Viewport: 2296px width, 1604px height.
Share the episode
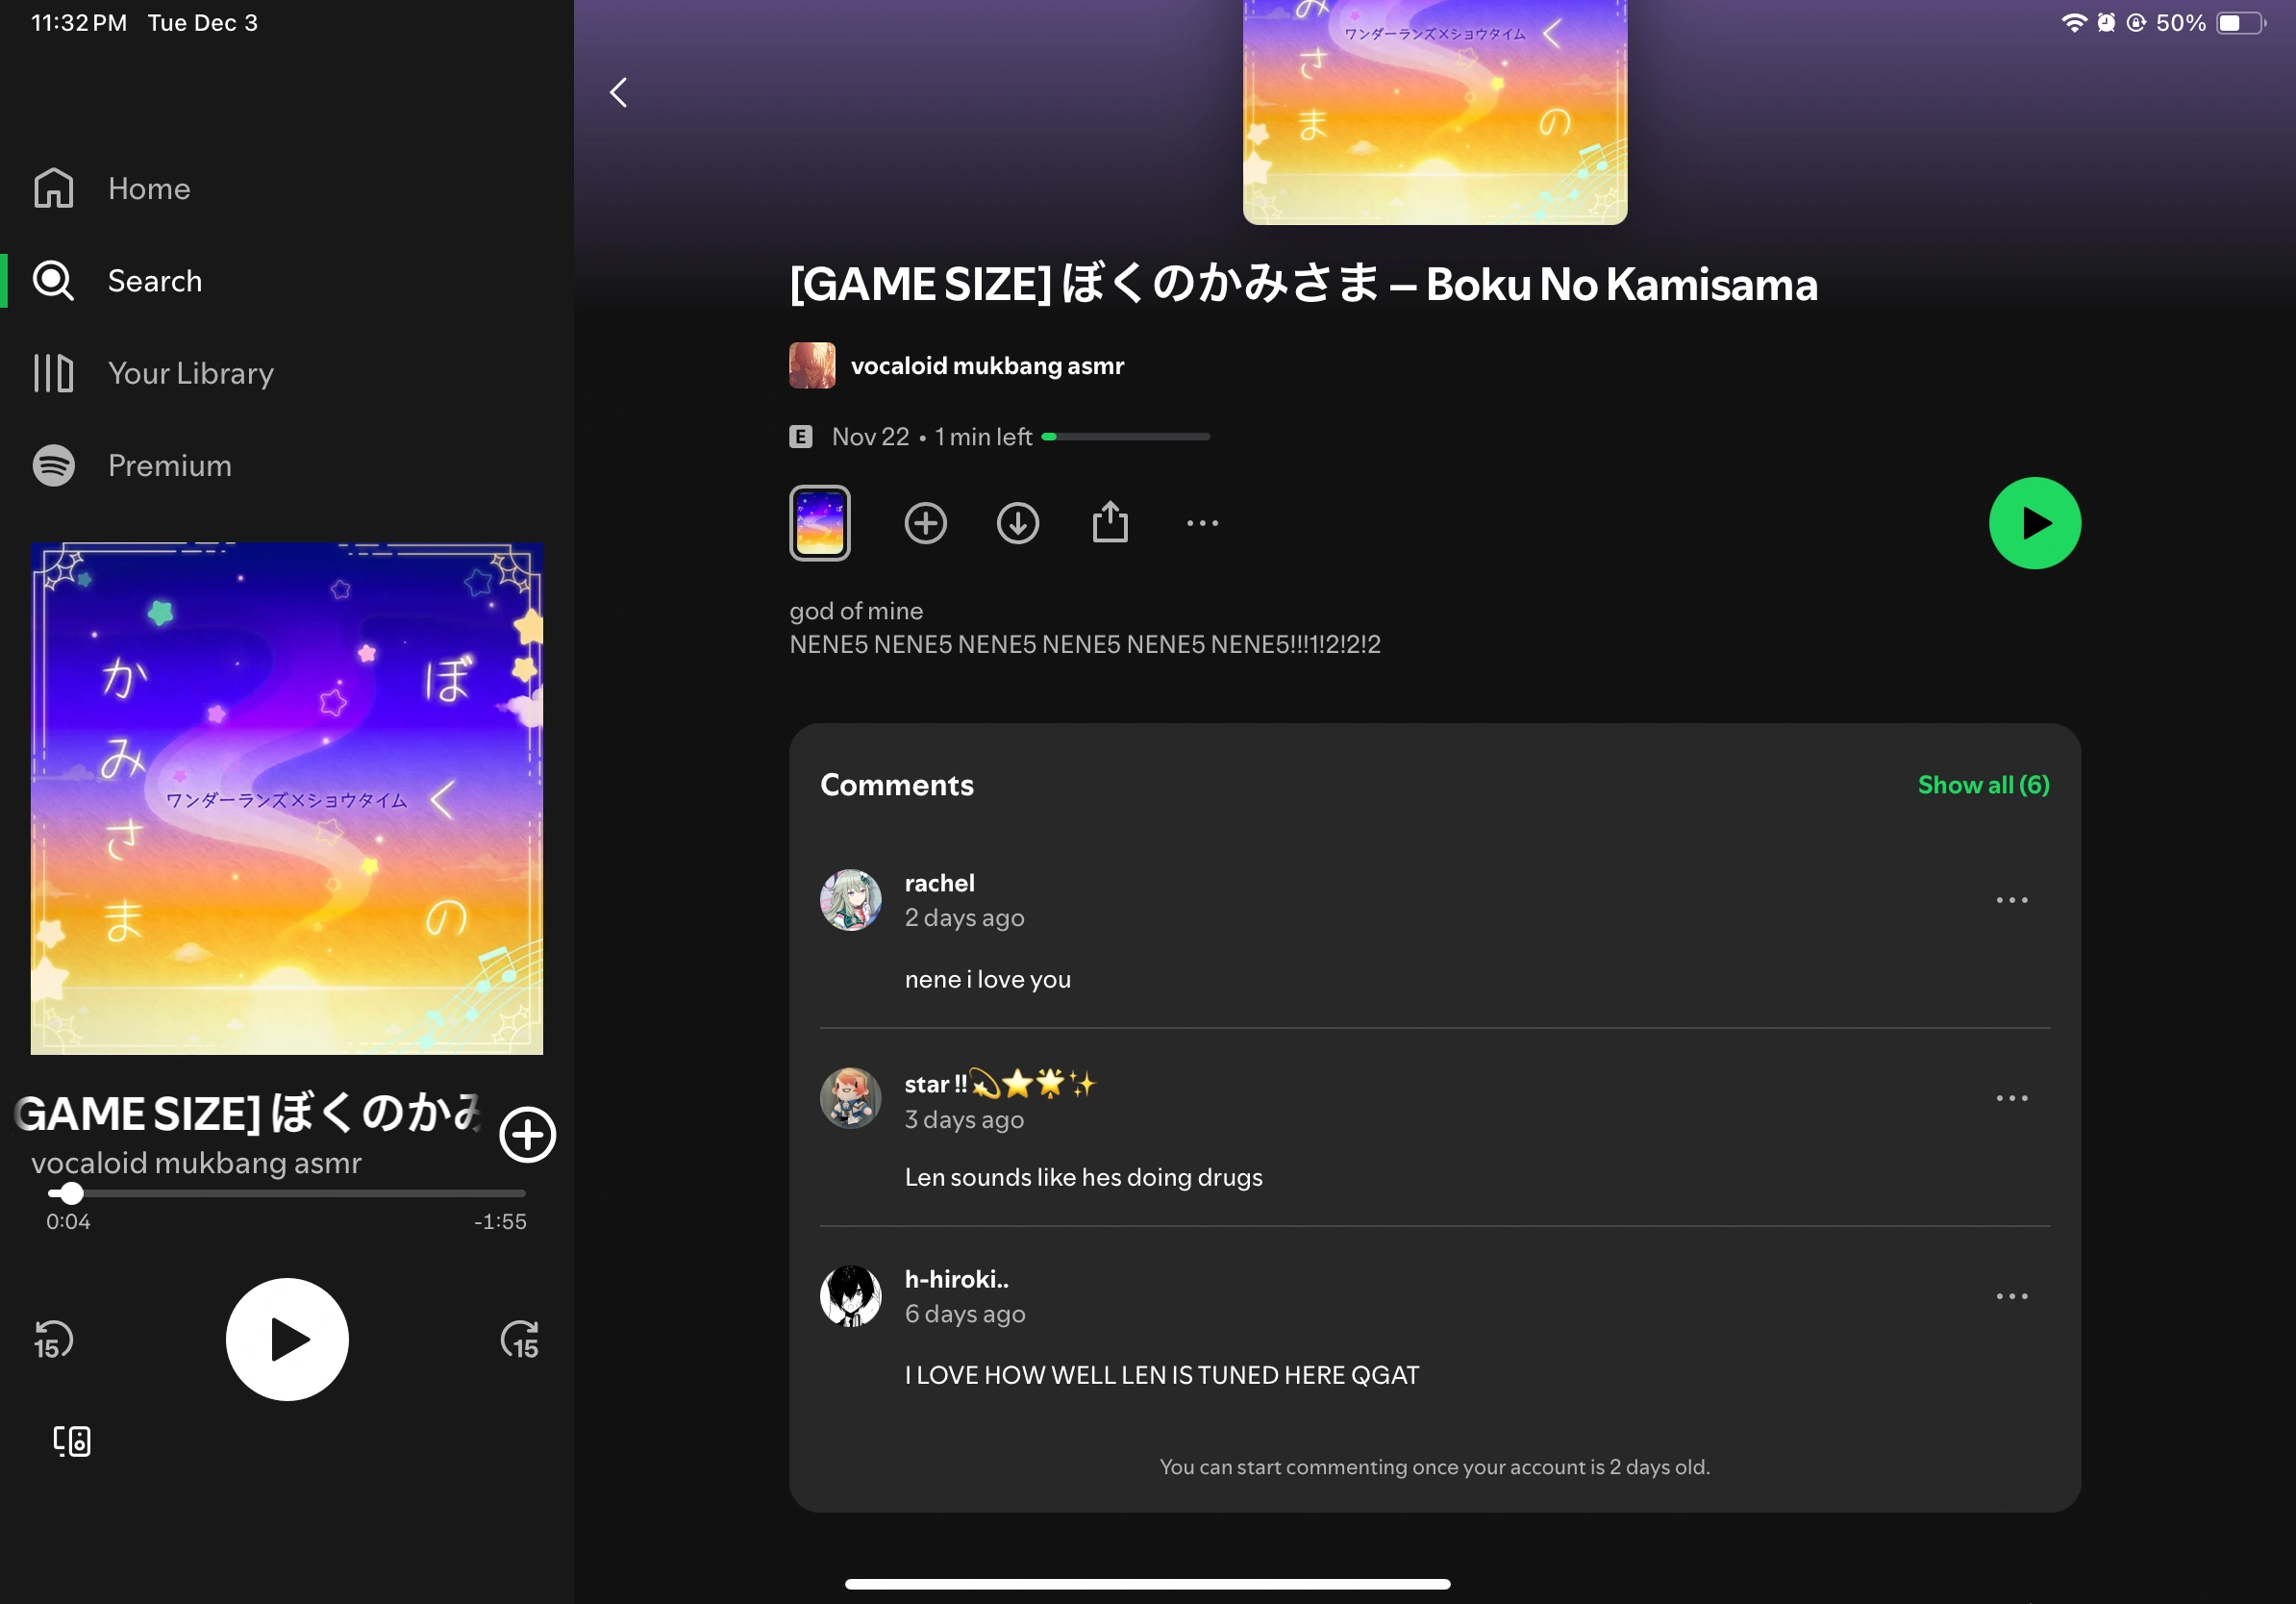point(1110,523)
